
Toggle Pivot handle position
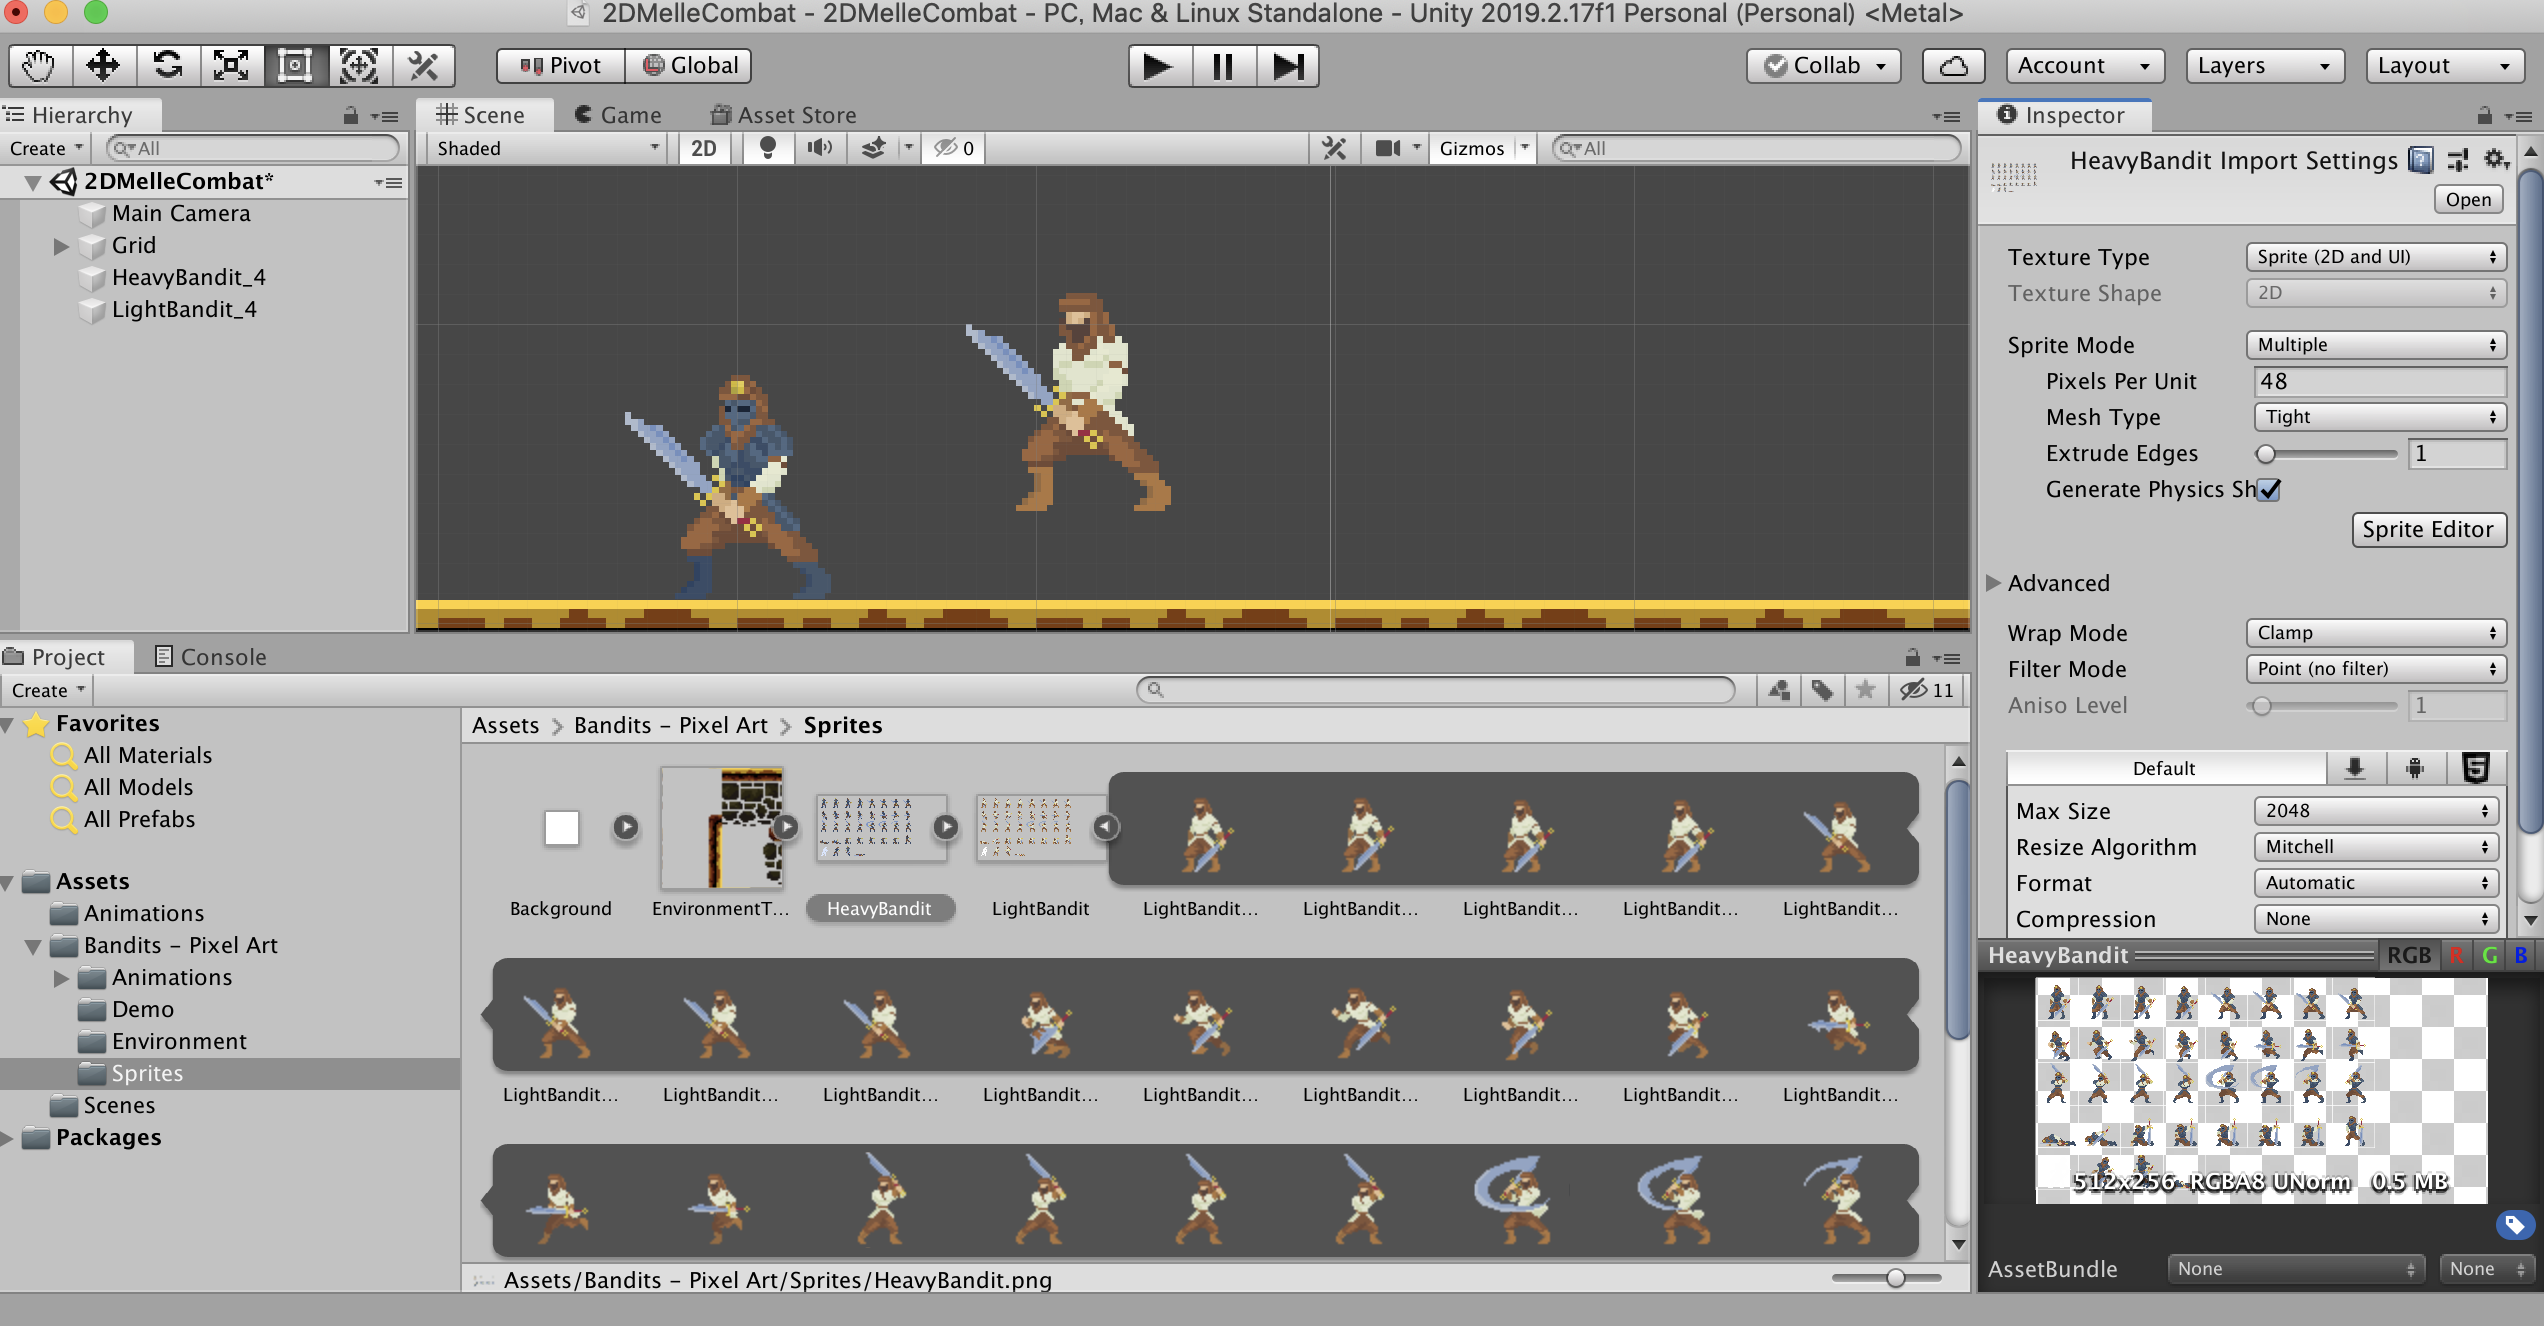pos(561,66)
